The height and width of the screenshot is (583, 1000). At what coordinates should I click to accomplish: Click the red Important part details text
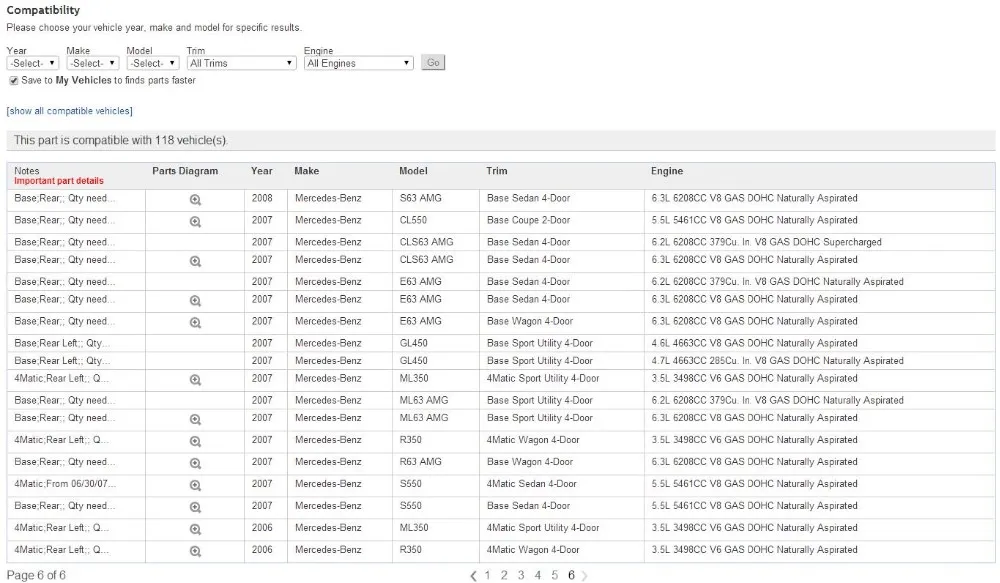coord(59,181)
